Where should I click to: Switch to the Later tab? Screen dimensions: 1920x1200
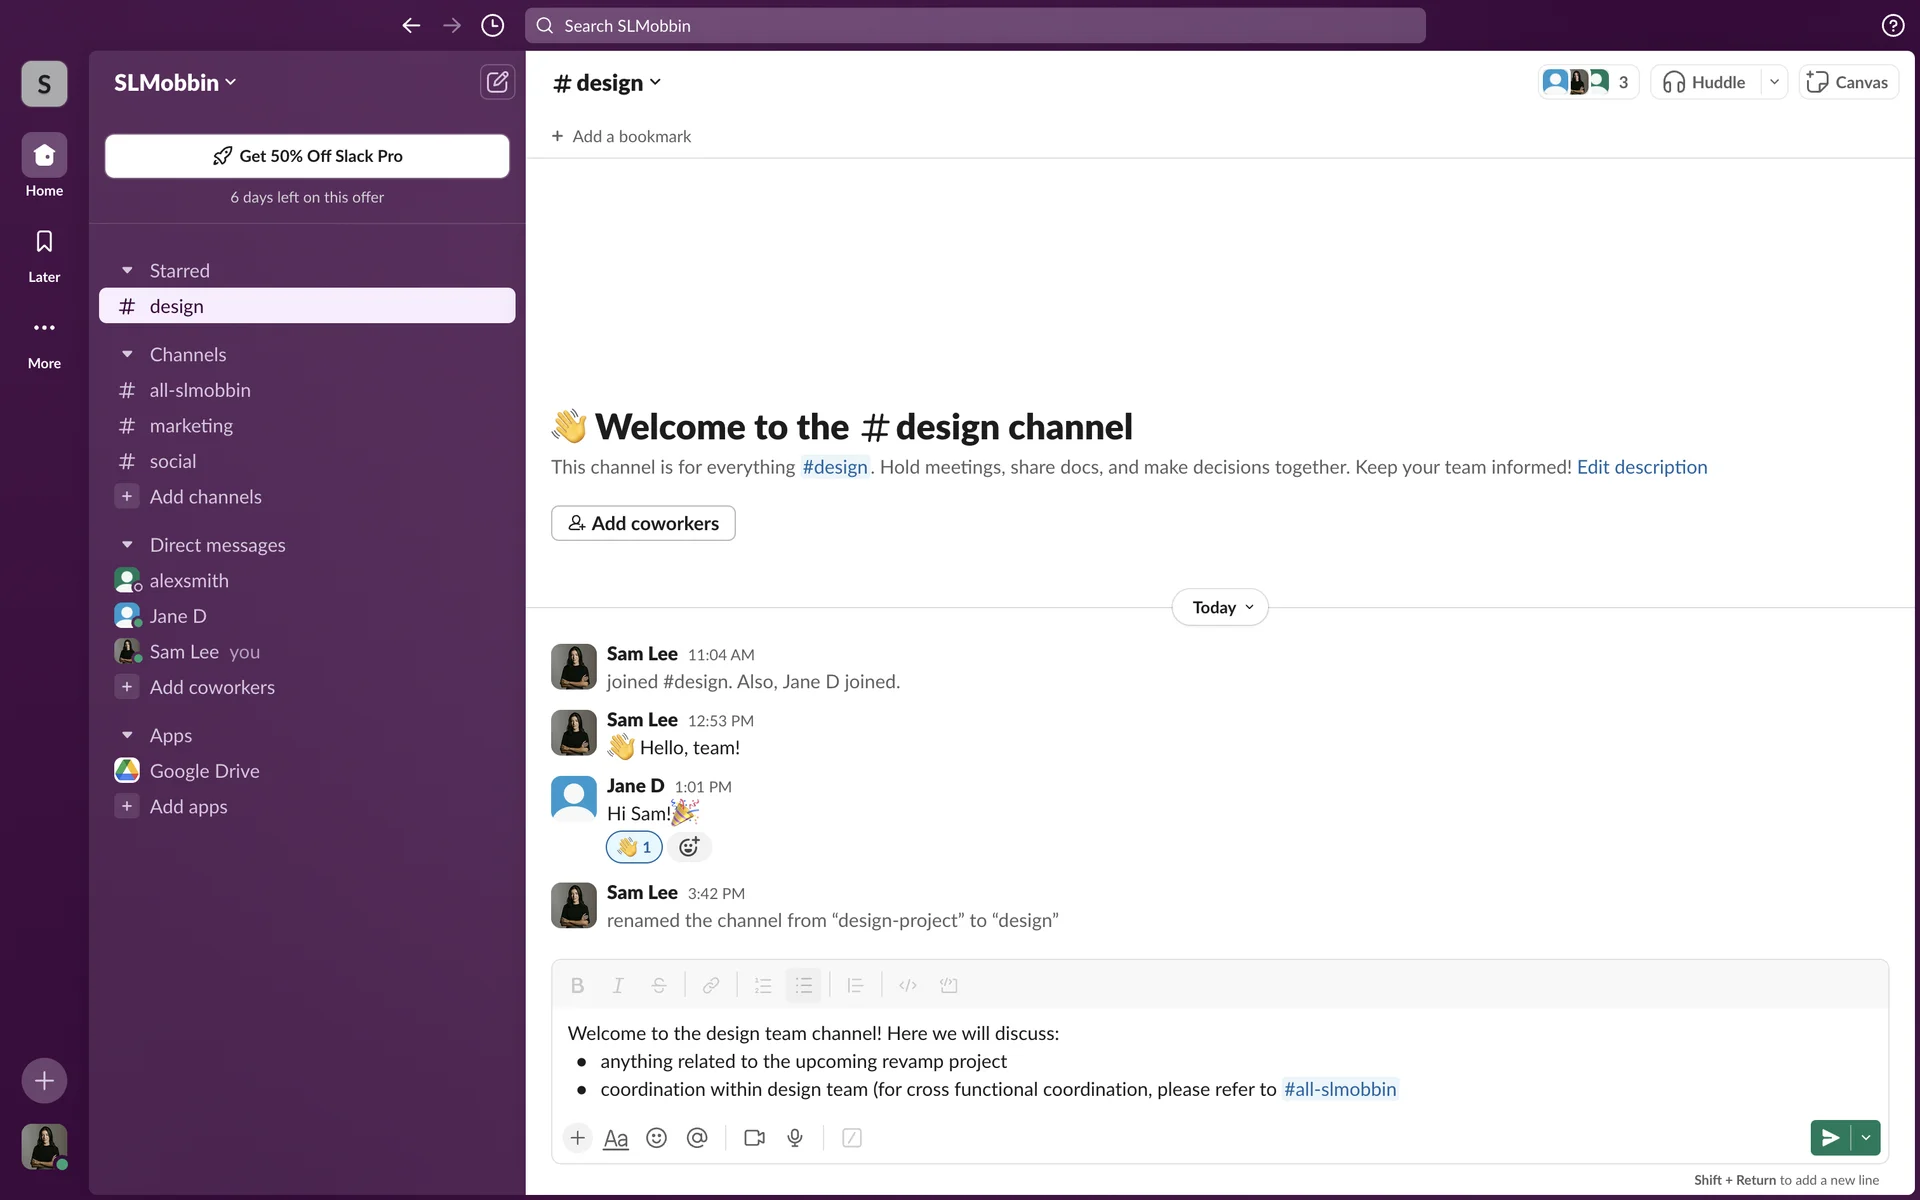(x=44, y=254)
